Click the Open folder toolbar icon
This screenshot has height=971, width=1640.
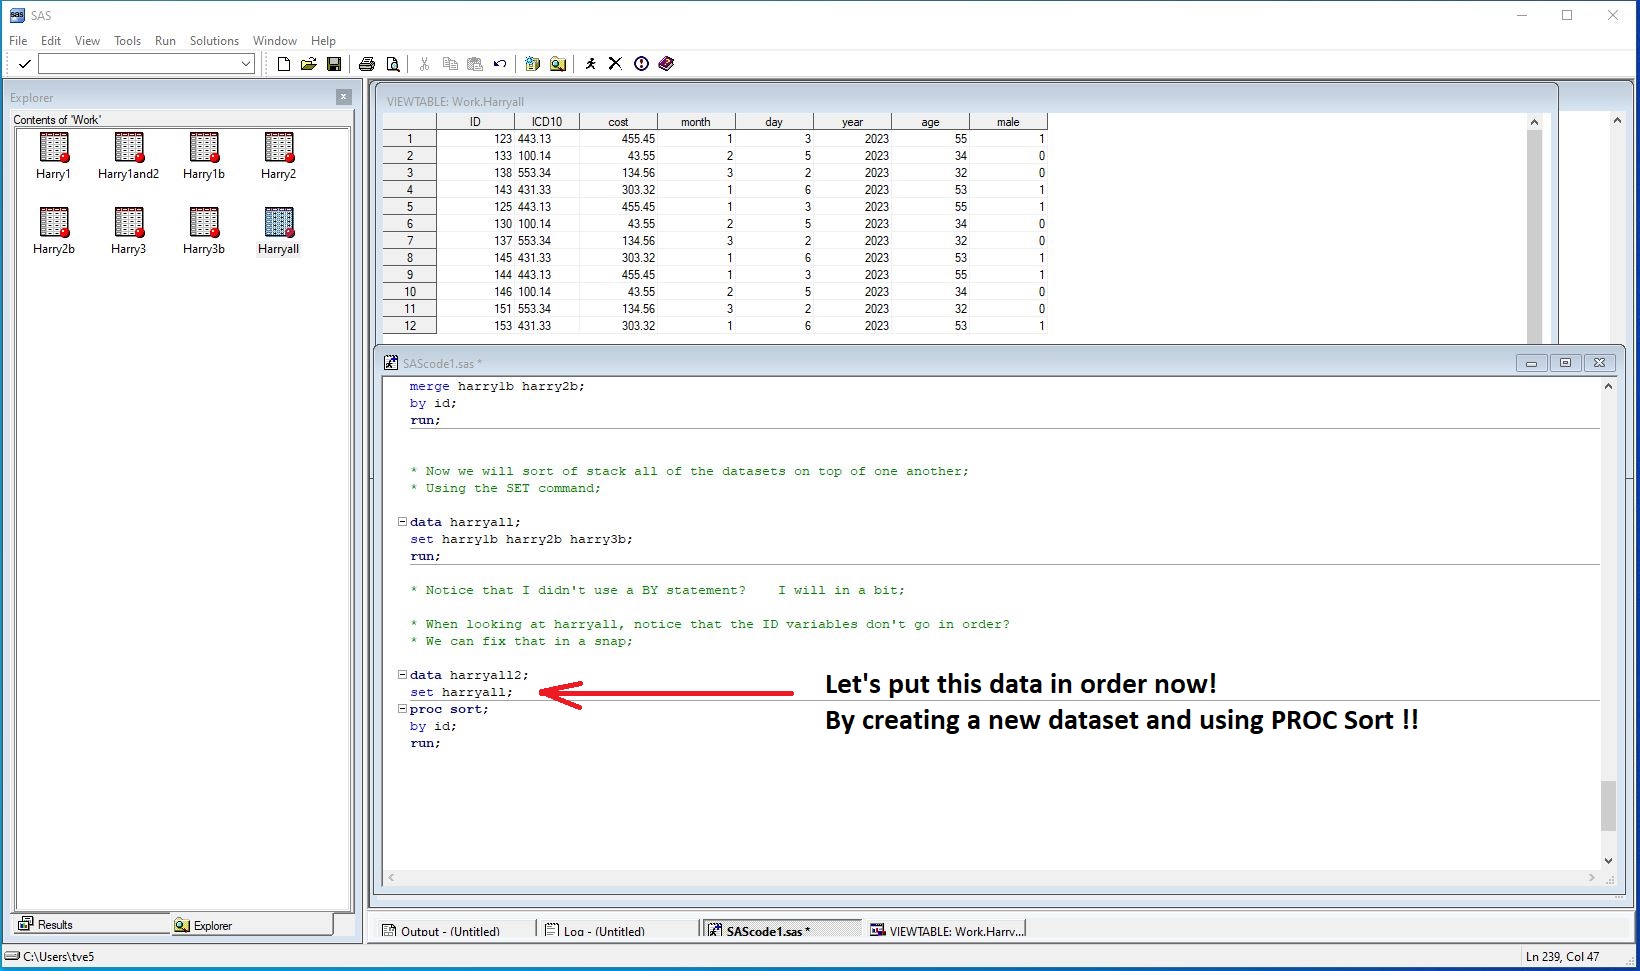[309, 64]
